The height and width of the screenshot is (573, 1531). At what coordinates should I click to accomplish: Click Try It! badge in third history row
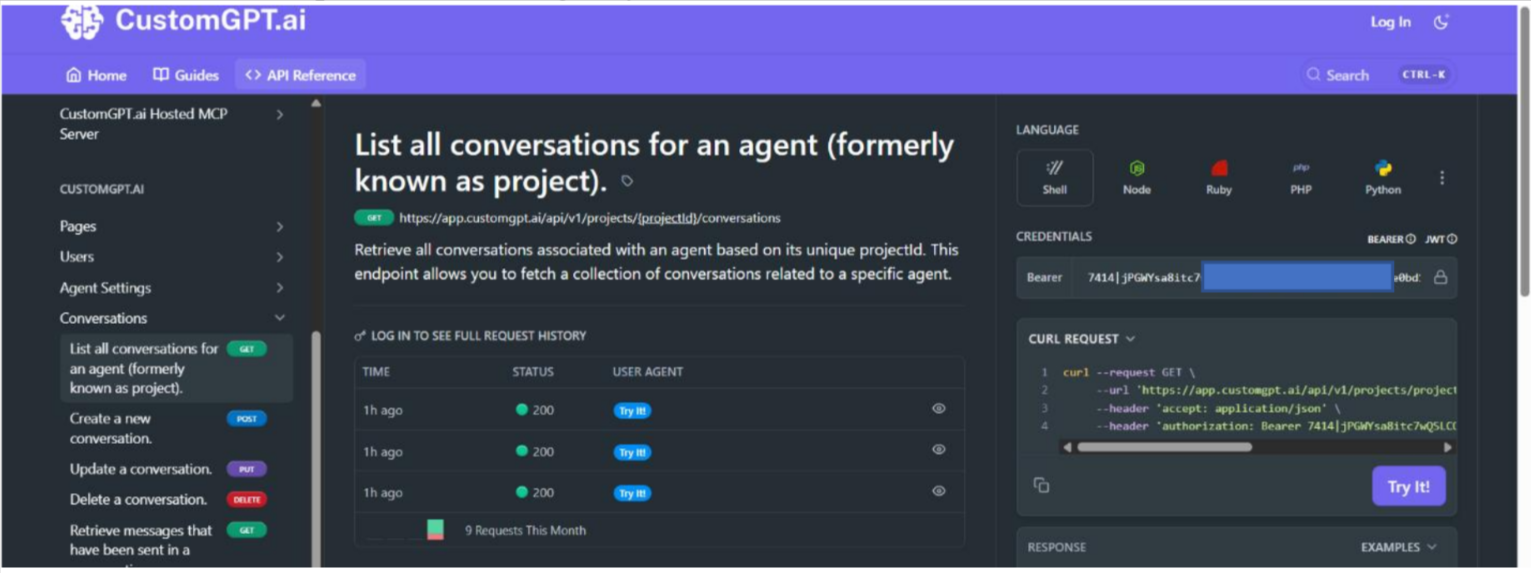632,493
